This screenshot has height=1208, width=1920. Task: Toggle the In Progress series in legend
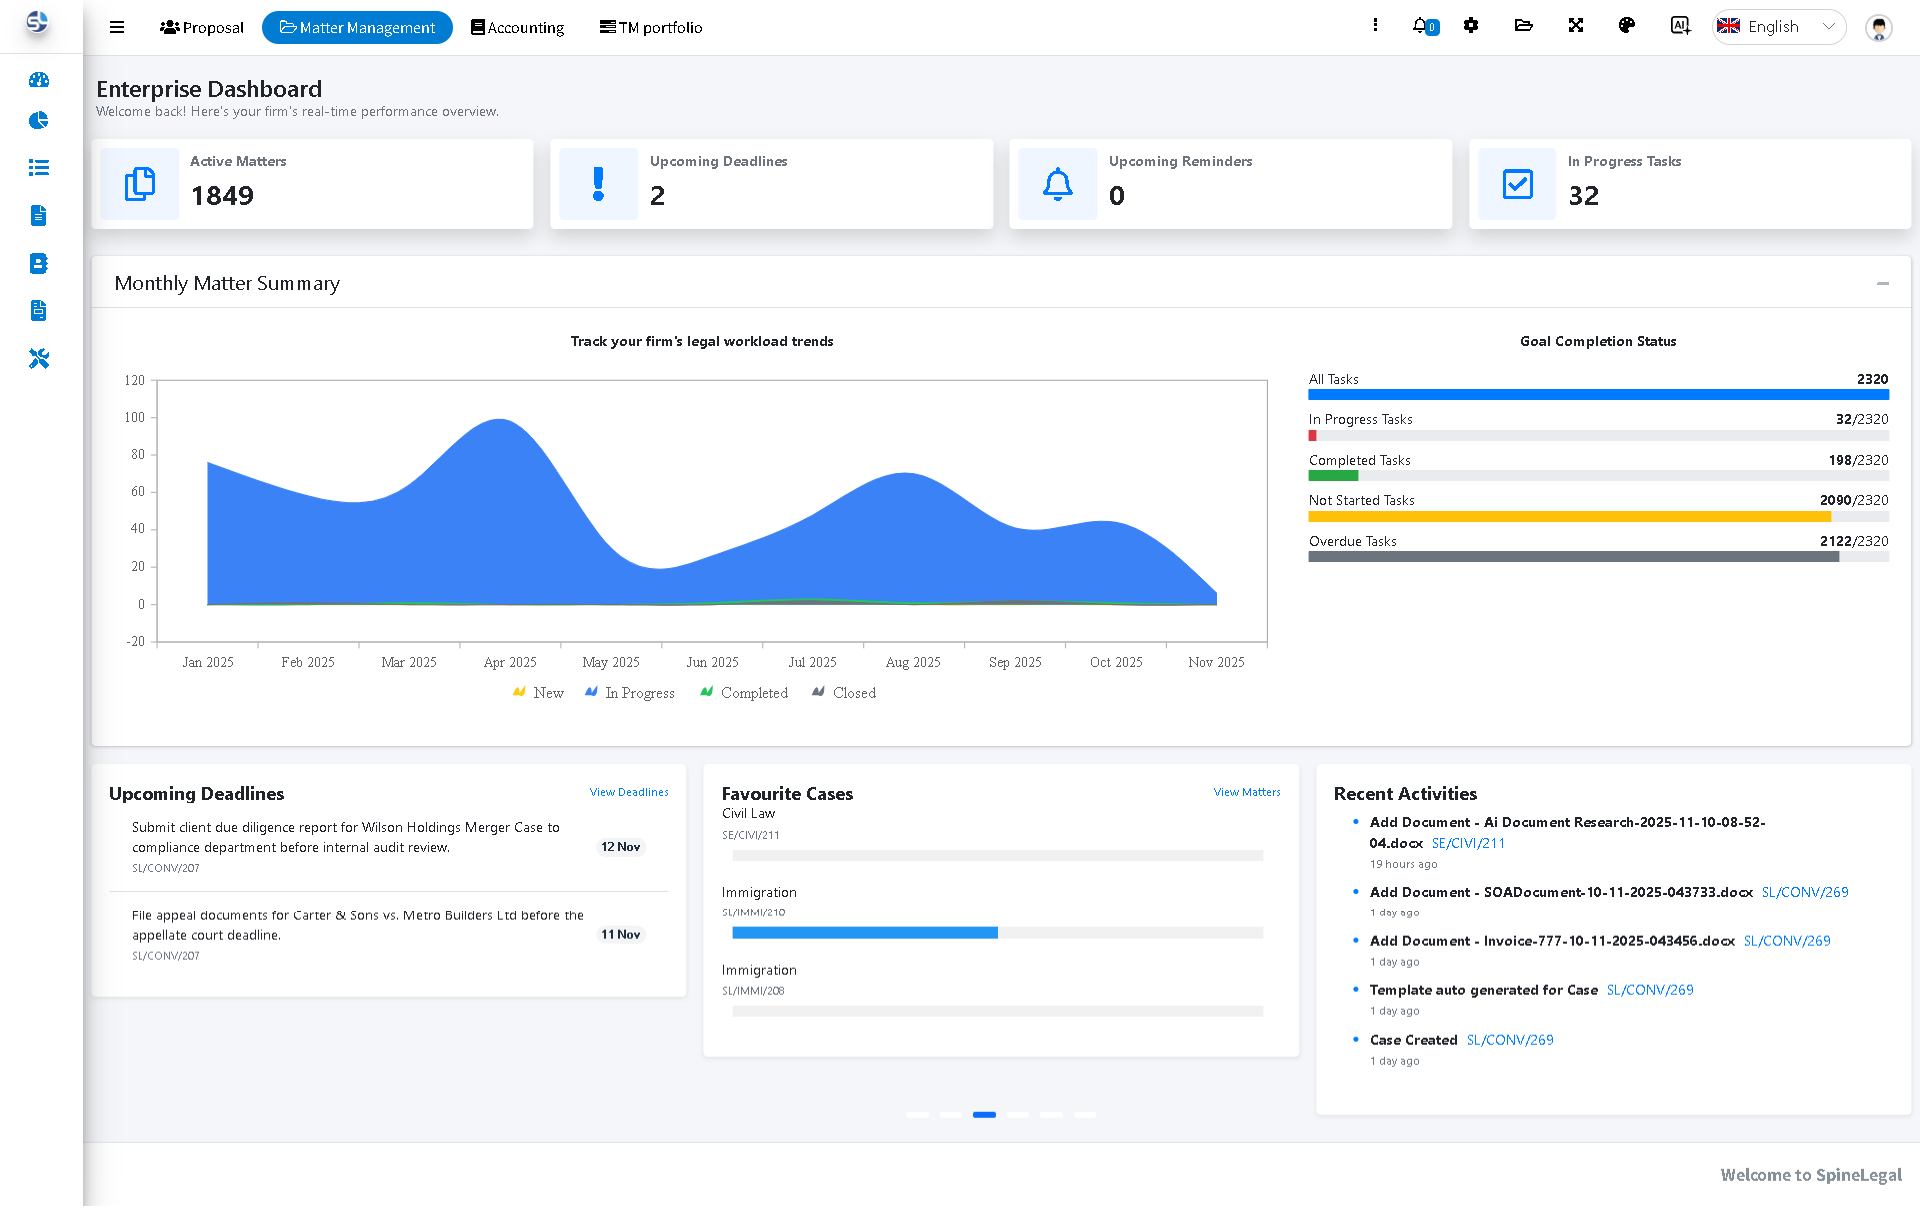point(630,693)
